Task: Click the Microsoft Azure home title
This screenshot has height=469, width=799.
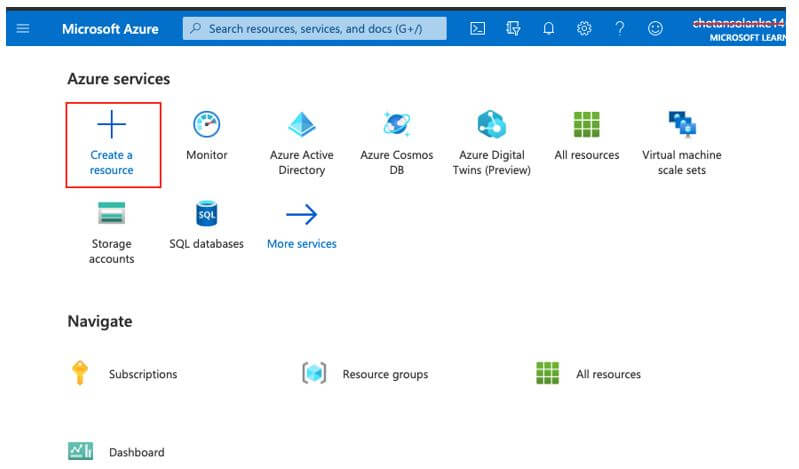Action: [110, 29]
